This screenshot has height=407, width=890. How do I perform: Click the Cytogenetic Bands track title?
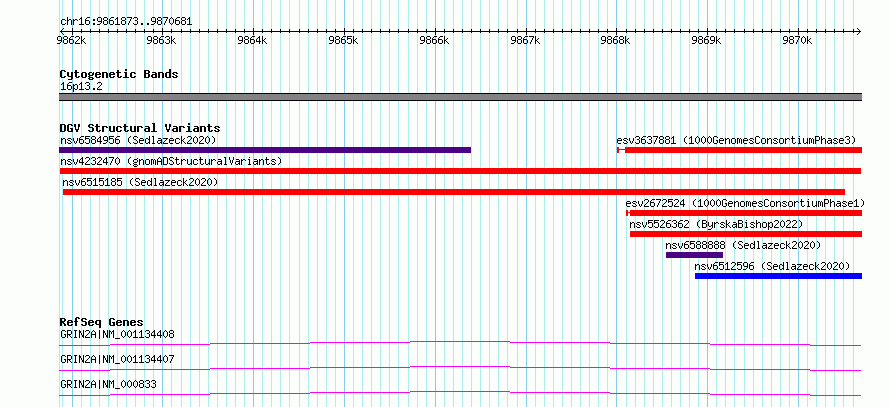pyautogui.click(x=119, y=74)
